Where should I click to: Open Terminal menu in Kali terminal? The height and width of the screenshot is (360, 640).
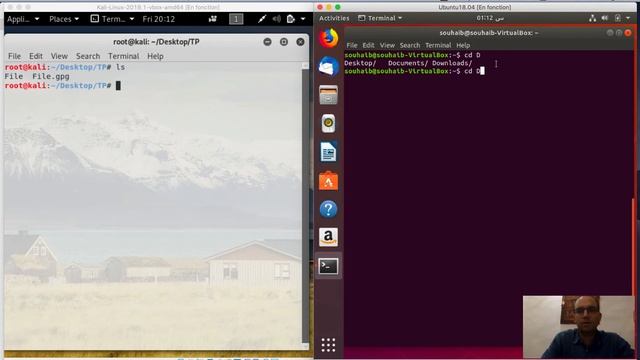[x=123, y=56]
